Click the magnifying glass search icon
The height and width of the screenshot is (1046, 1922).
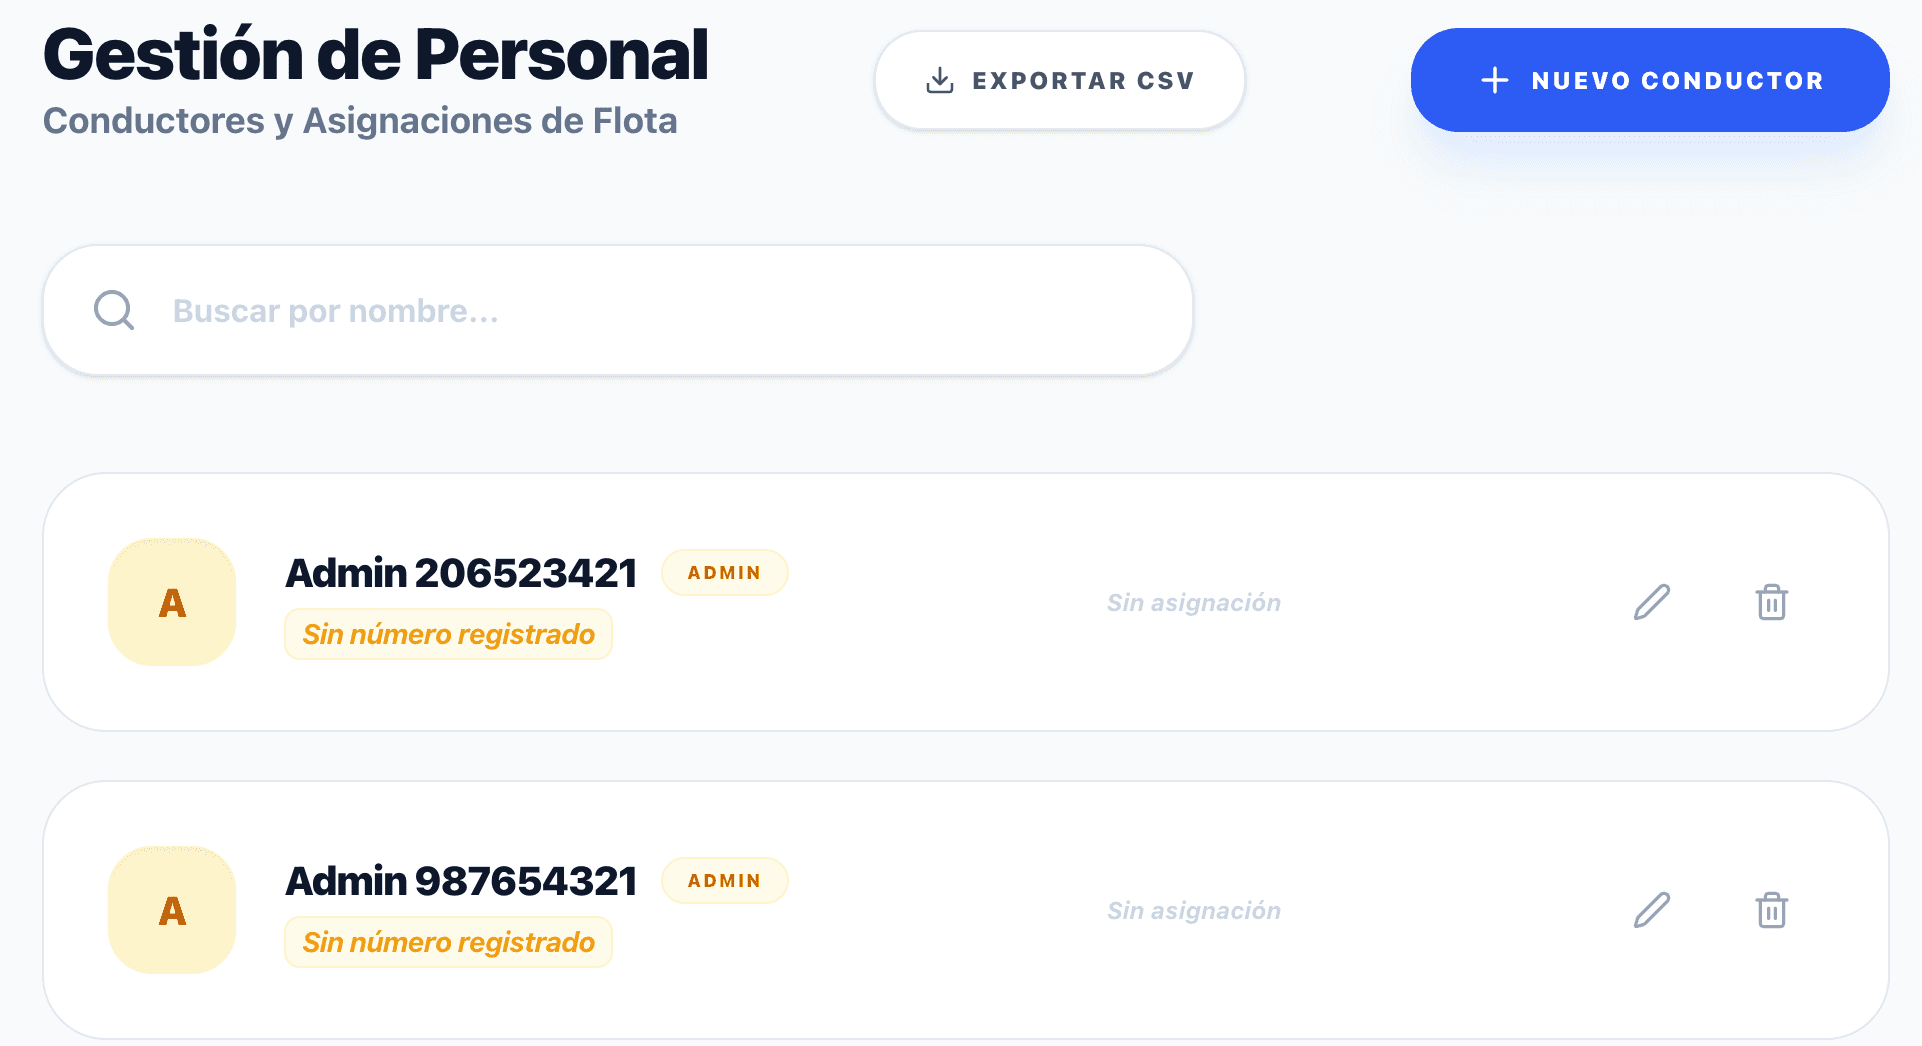(113, 310)
